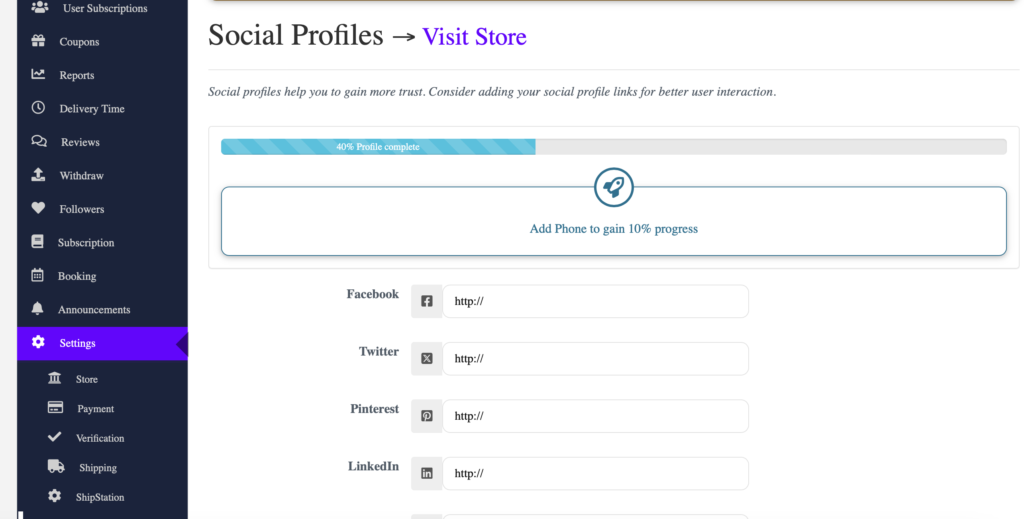Click the Withdraw upload icon
The image size is (1024, 519).
pos(38,175)
